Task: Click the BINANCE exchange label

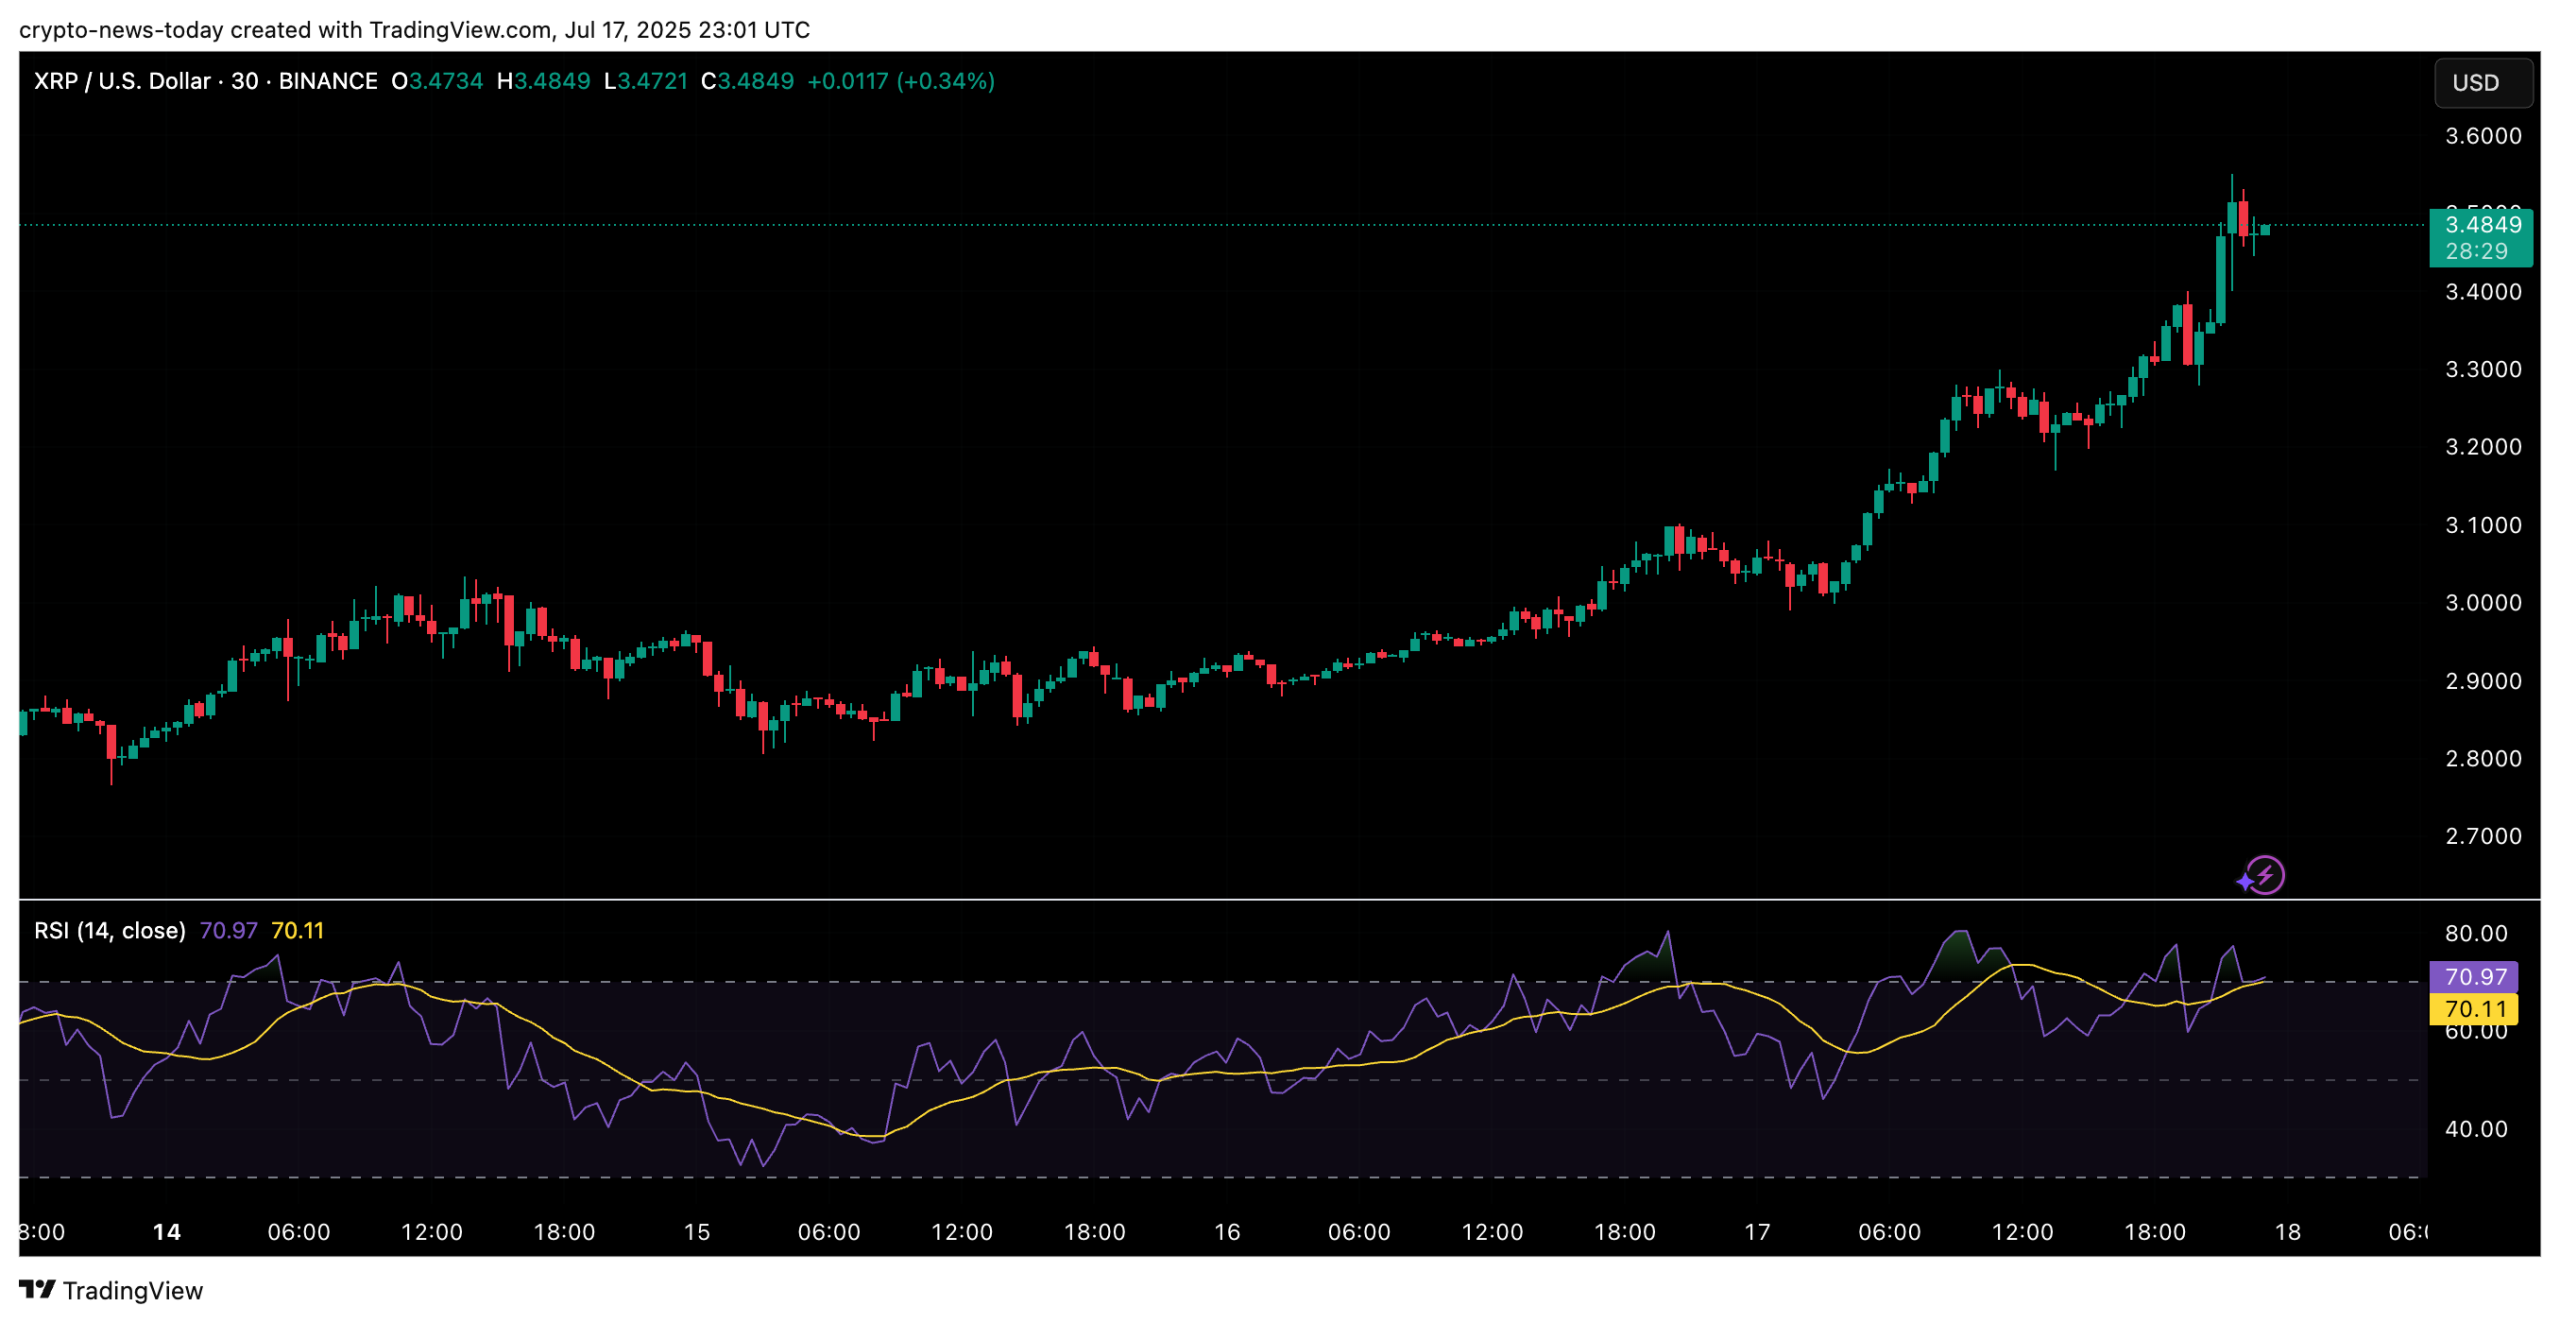Action: click(328, 81)
